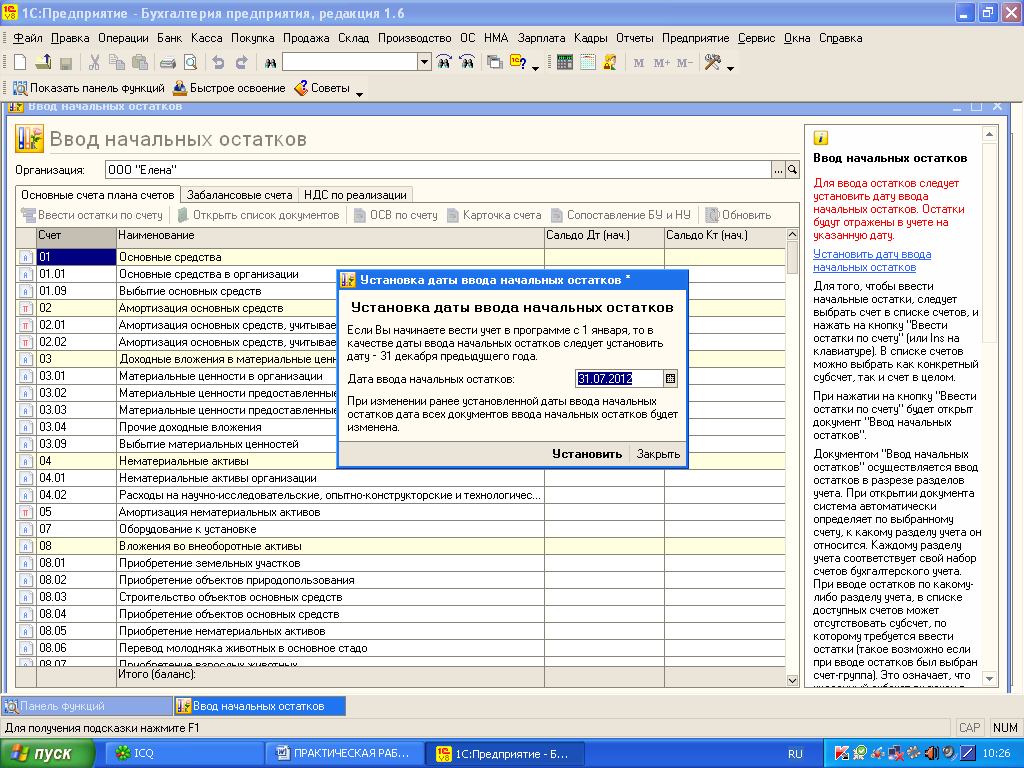Click the Советы button
This screenshot has width=1024, height=768.
[323, 88]
